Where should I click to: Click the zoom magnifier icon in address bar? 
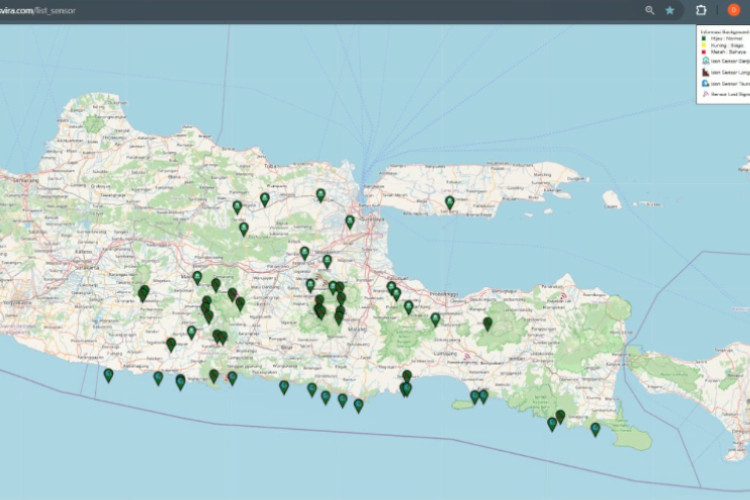click(650, 10)
